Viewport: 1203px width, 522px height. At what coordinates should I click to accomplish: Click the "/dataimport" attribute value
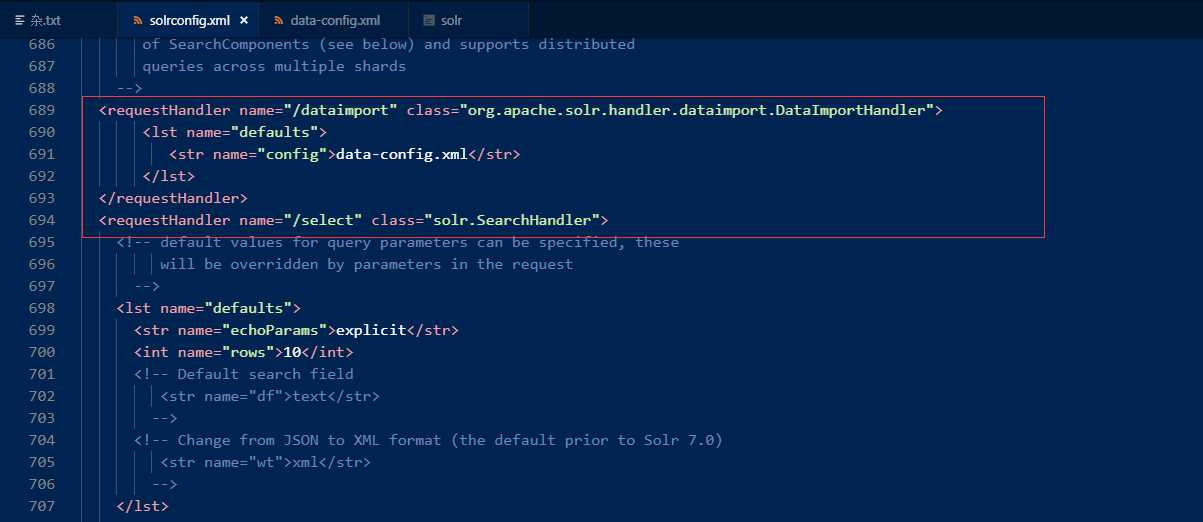(x=345, y=110)
